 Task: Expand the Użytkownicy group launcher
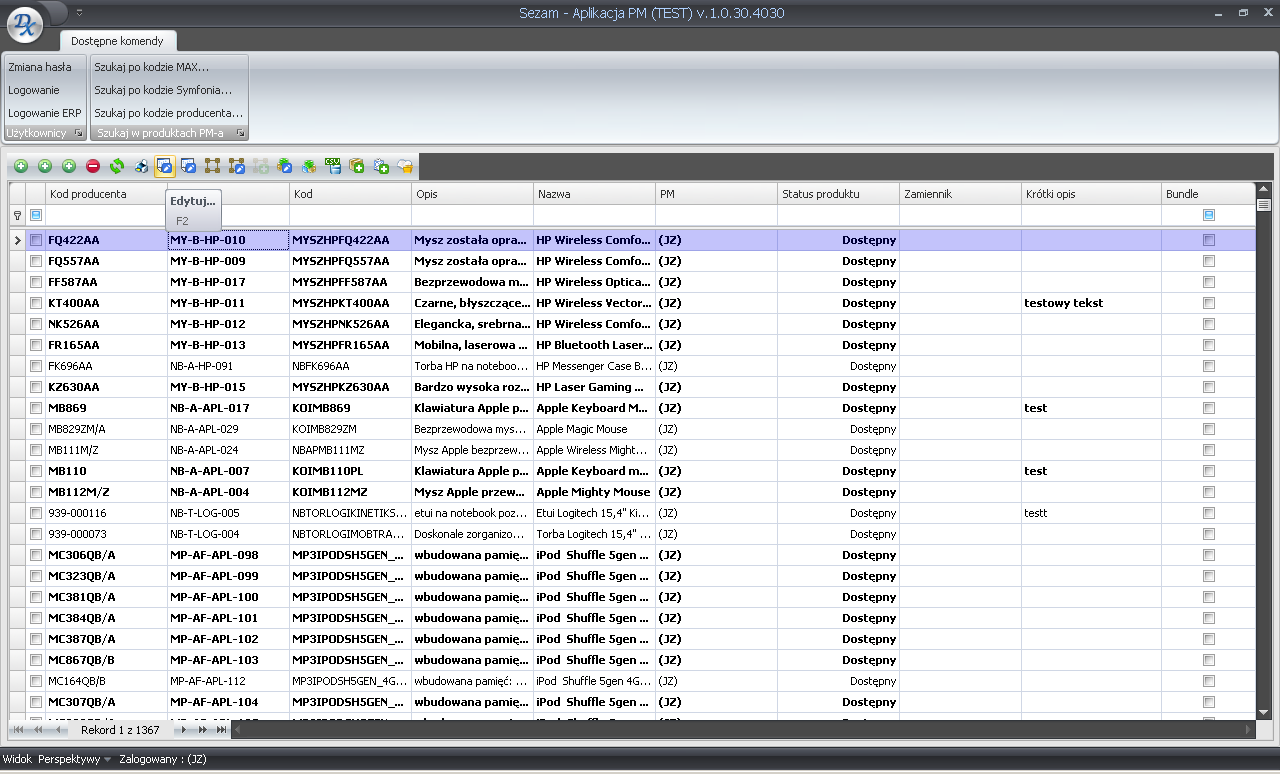pos(79,133)
